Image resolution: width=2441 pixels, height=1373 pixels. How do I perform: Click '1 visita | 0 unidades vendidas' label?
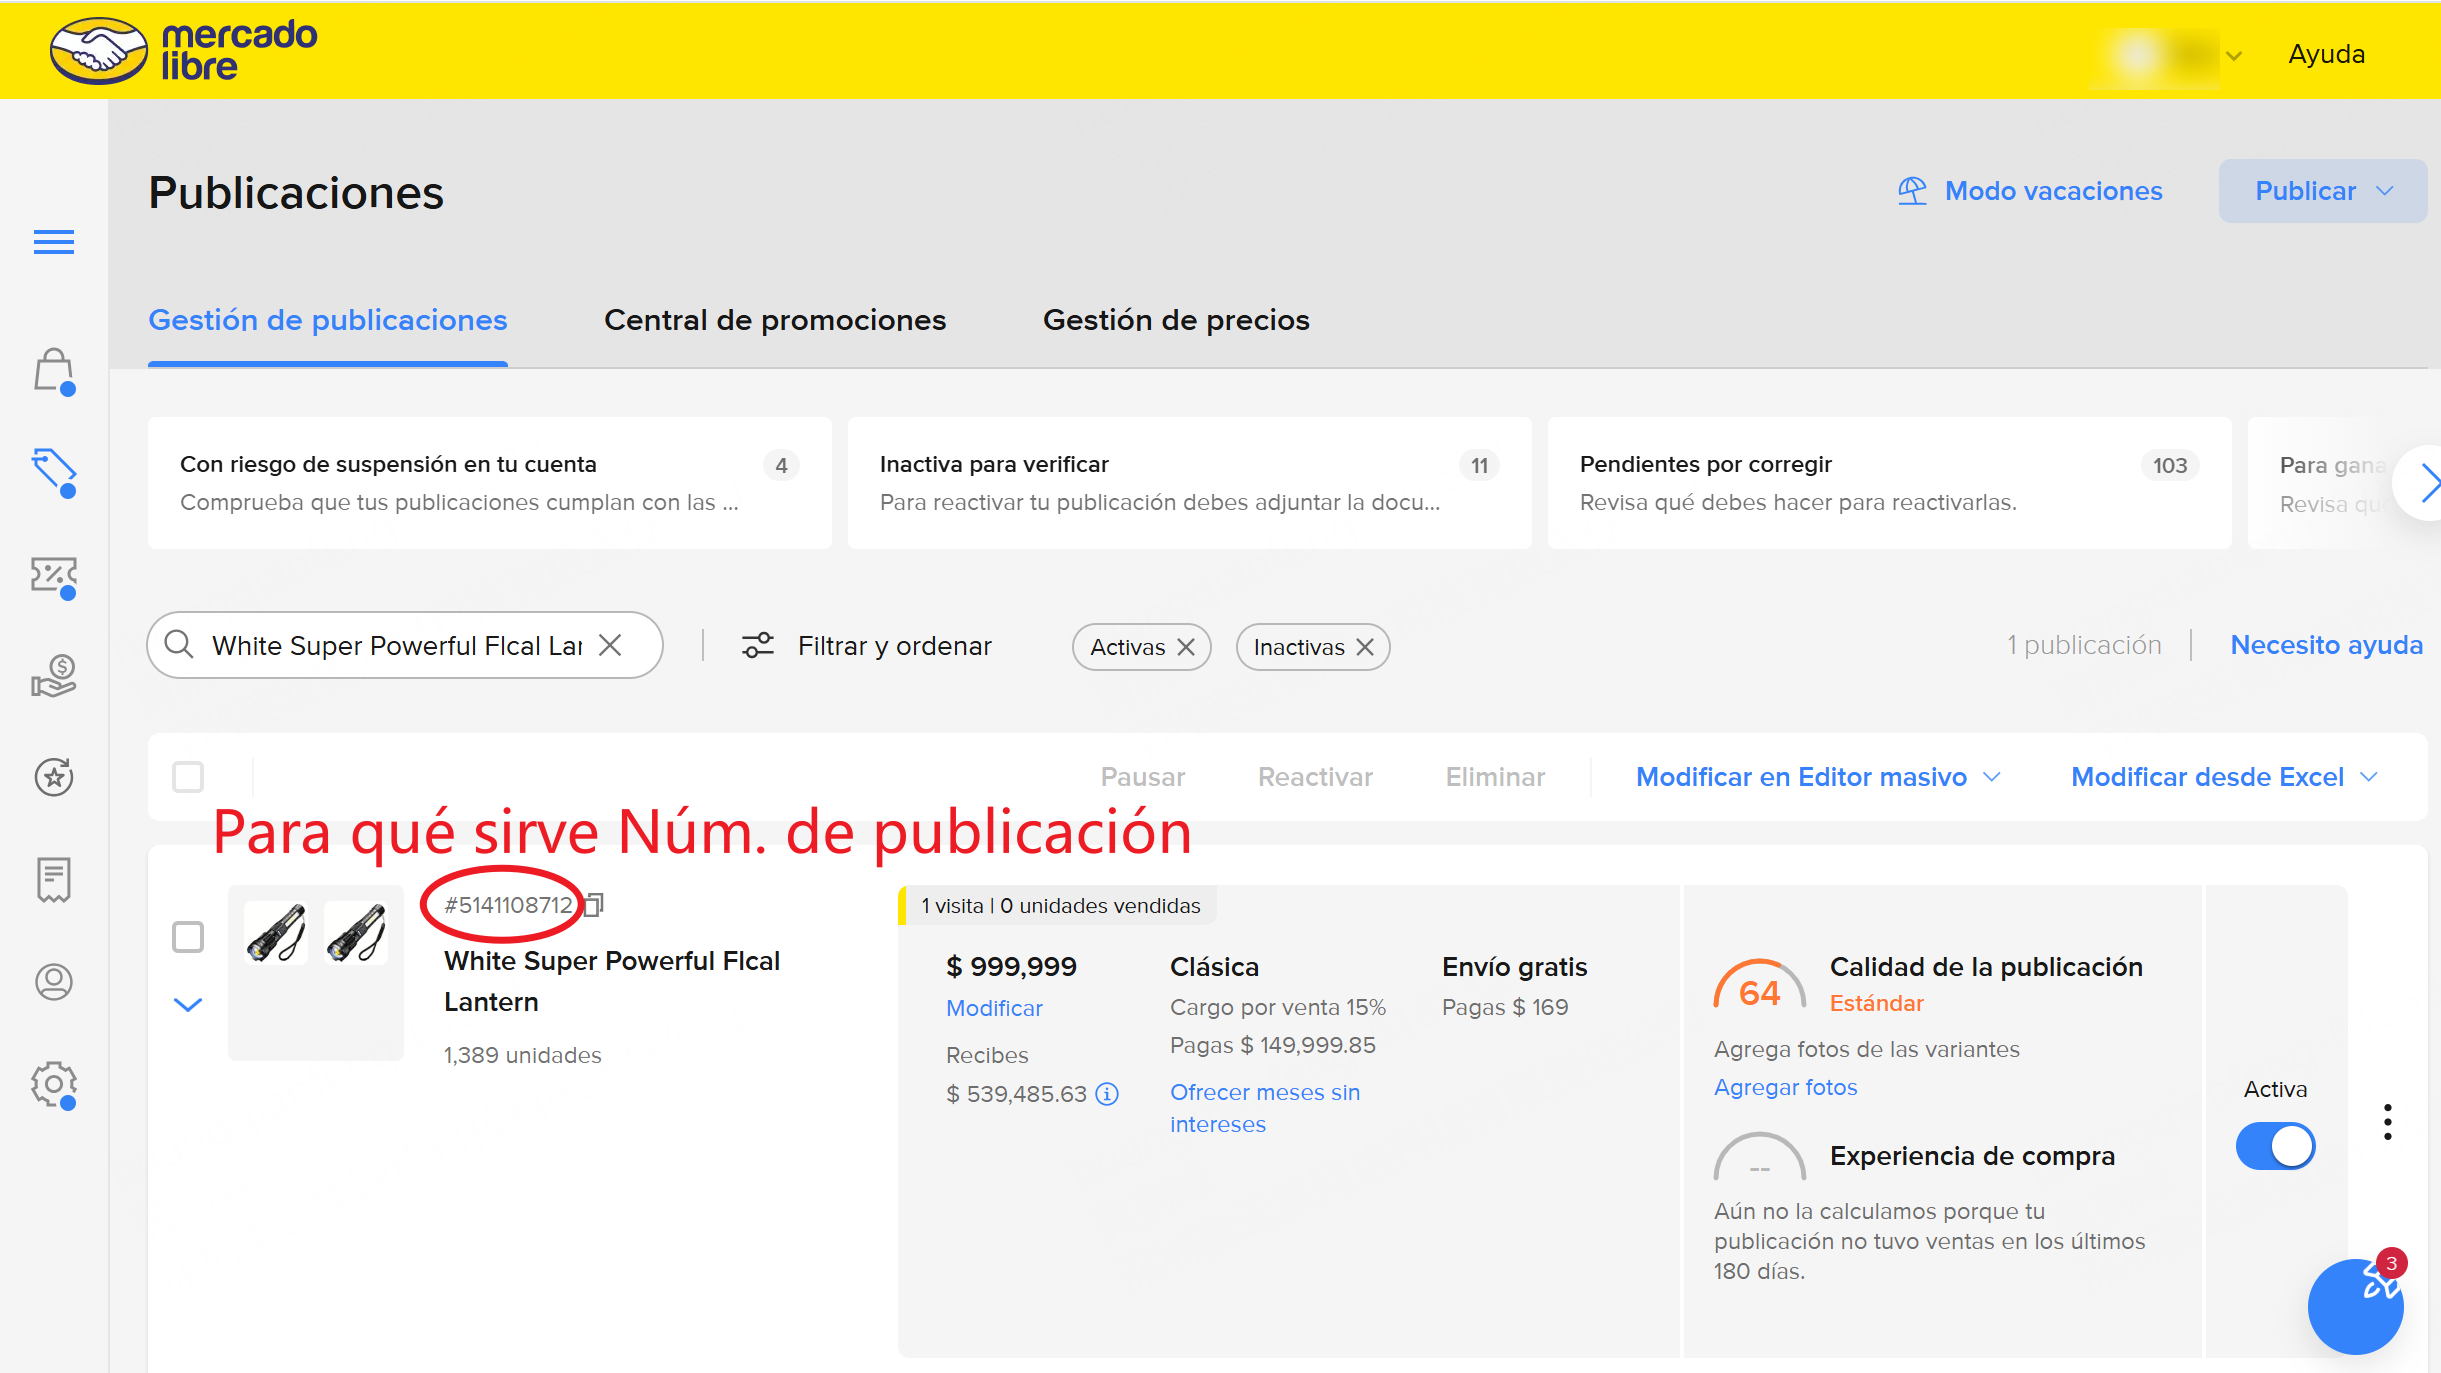pyautogui.click(x=1060, y=905)
